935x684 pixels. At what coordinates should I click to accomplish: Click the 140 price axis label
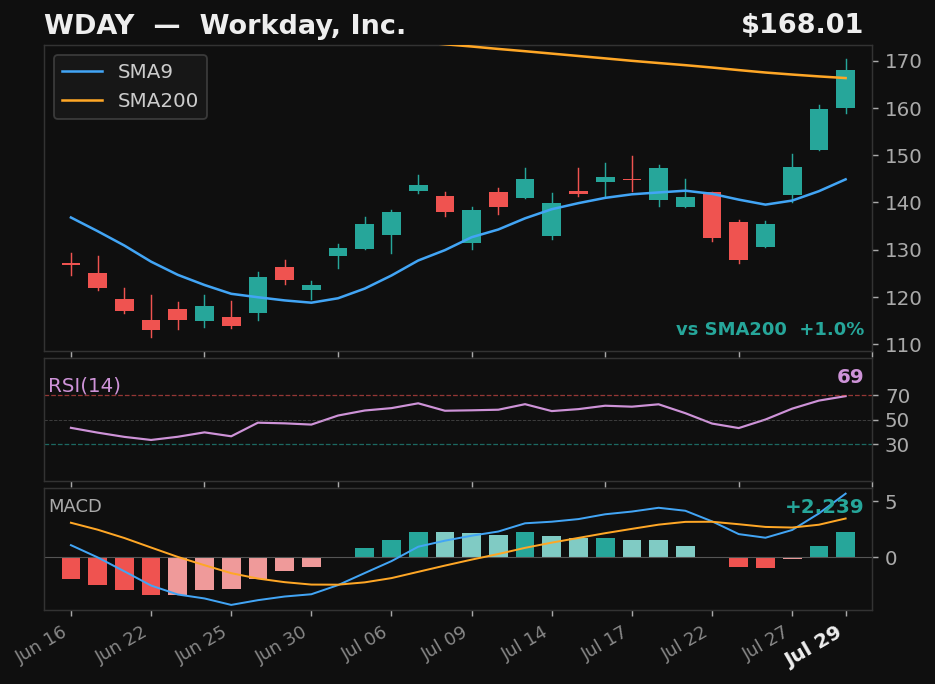click(x=903, y=203)
